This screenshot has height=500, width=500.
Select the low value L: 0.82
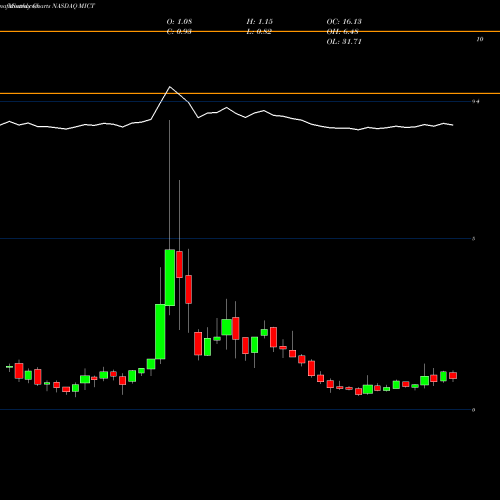coord(259,32)
